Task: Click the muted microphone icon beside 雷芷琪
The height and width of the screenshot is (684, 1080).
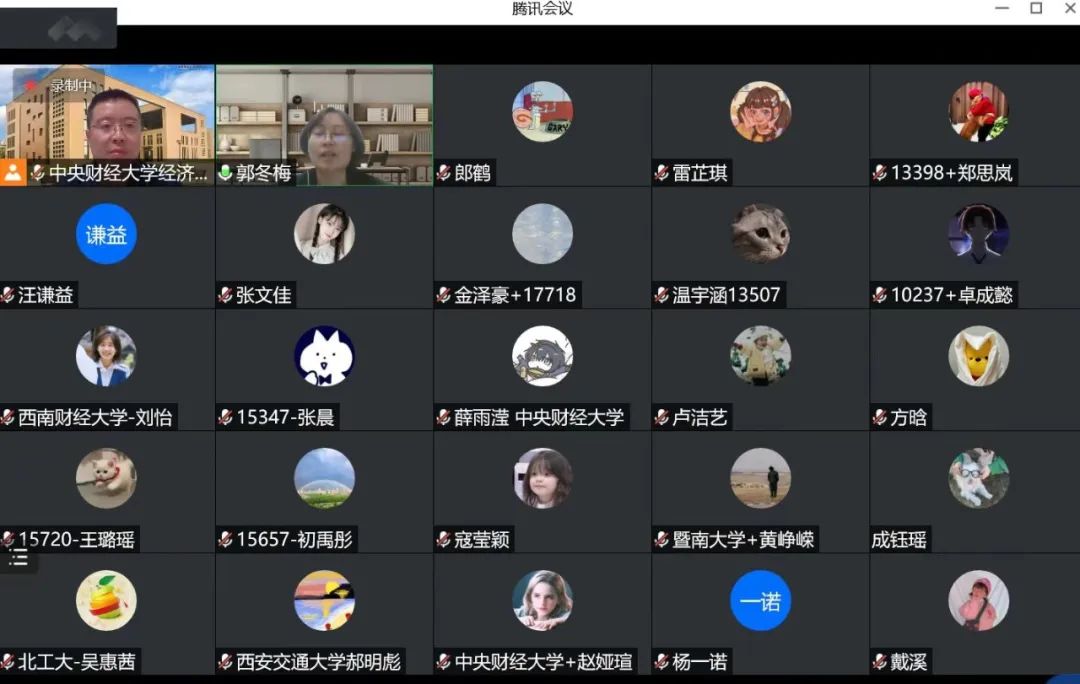Action: (662, 173)
